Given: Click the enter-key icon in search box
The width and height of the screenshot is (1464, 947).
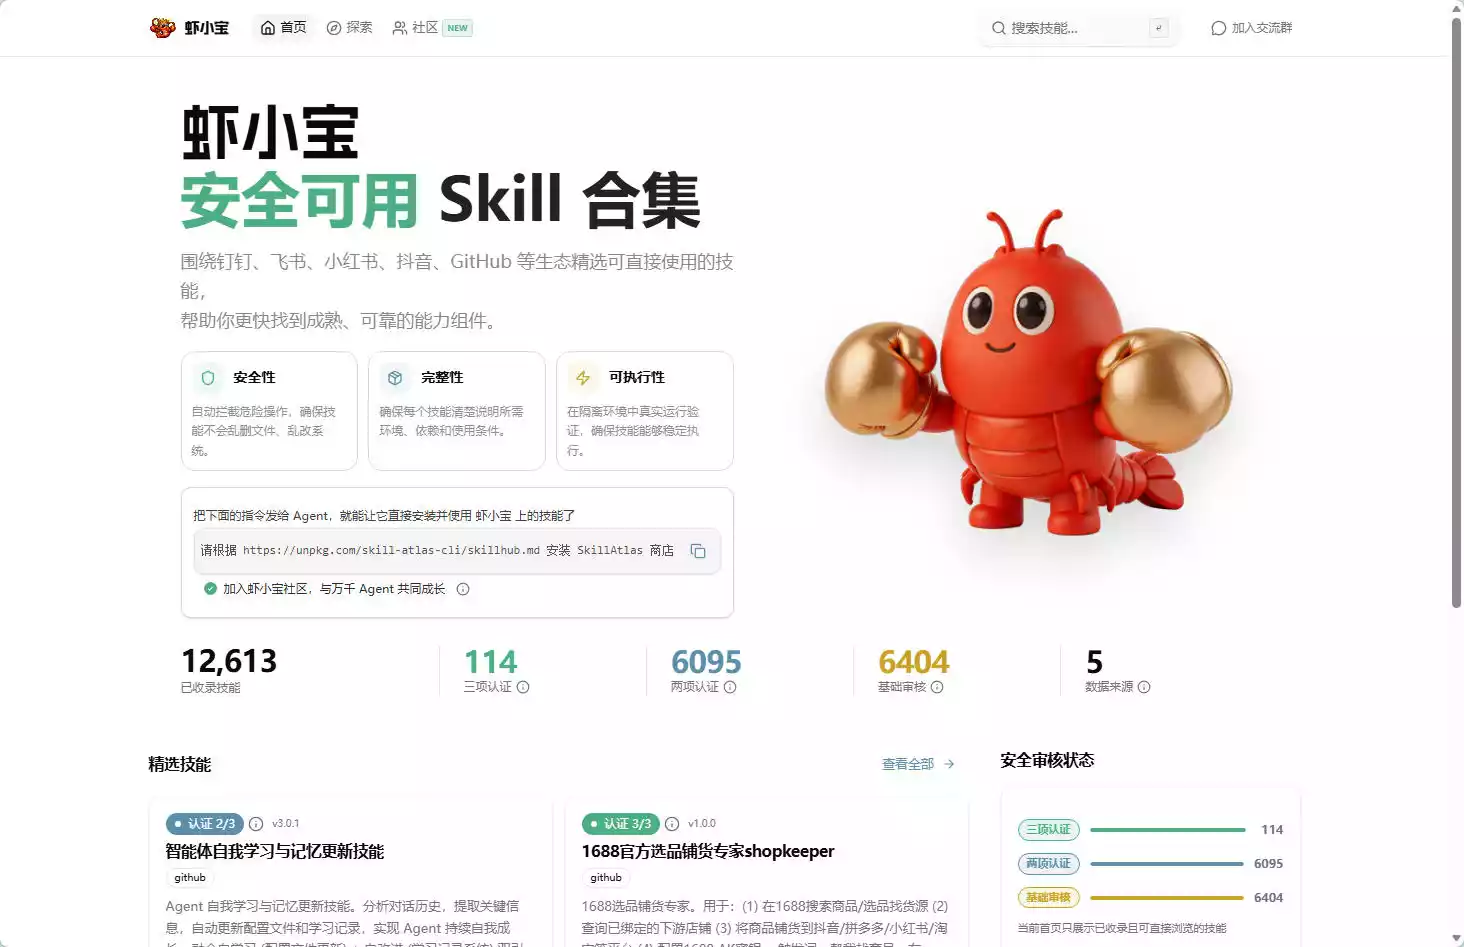Looking at the screenshot, I should pos(1158,28).
